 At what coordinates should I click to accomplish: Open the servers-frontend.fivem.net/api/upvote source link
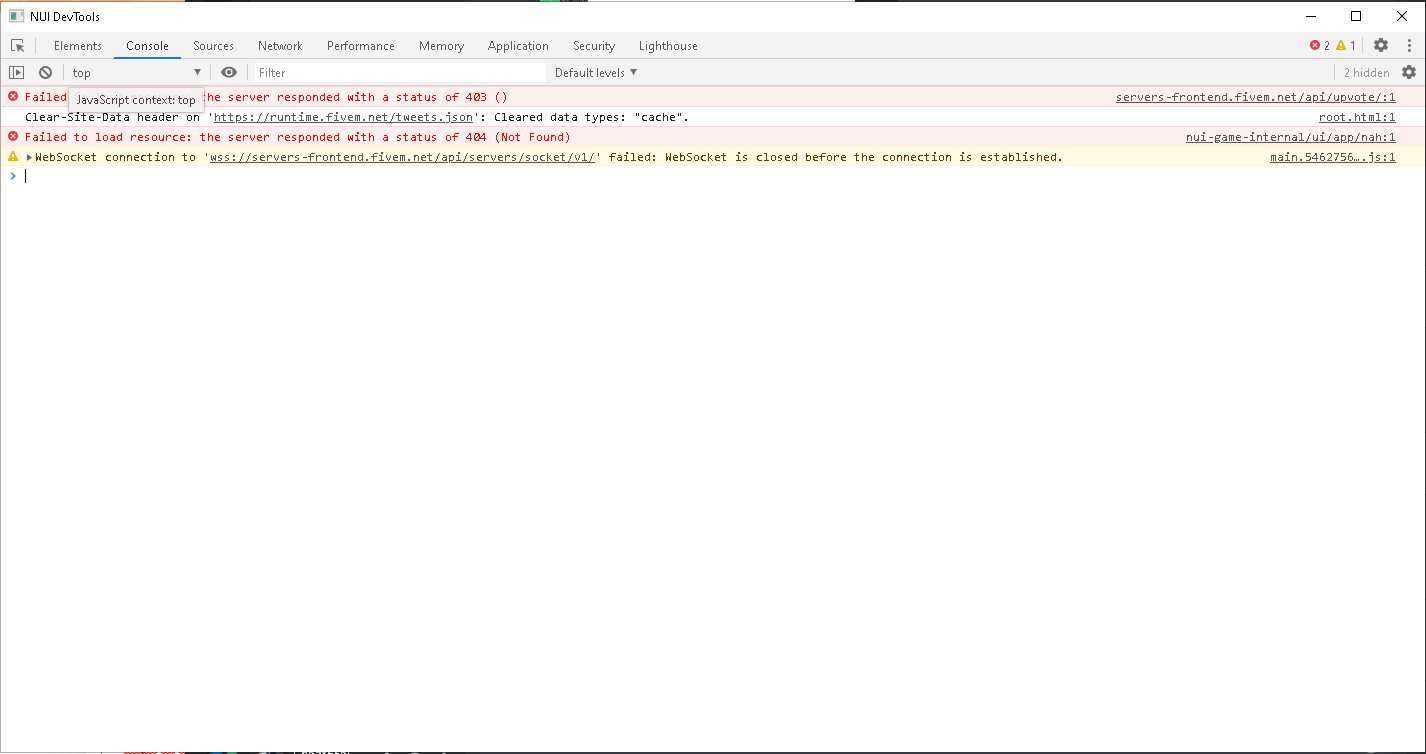[1255, 97]
